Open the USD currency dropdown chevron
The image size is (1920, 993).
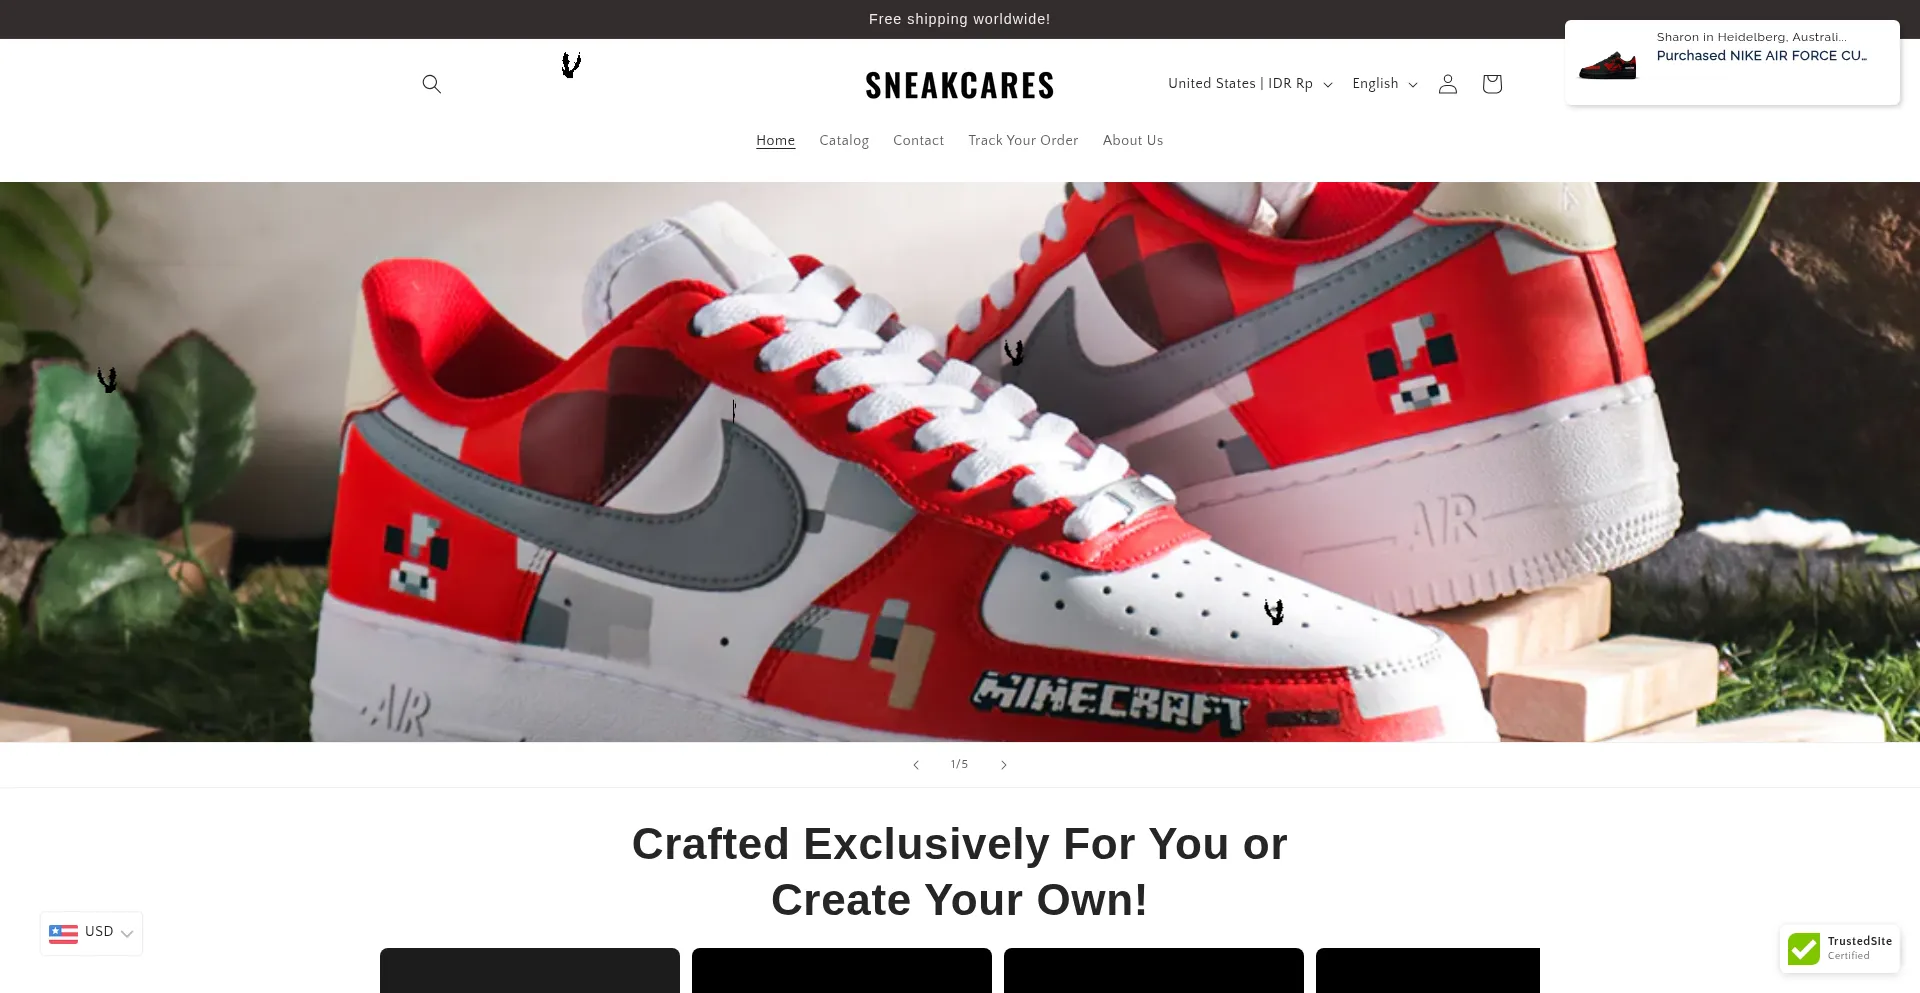pos(127,934)
